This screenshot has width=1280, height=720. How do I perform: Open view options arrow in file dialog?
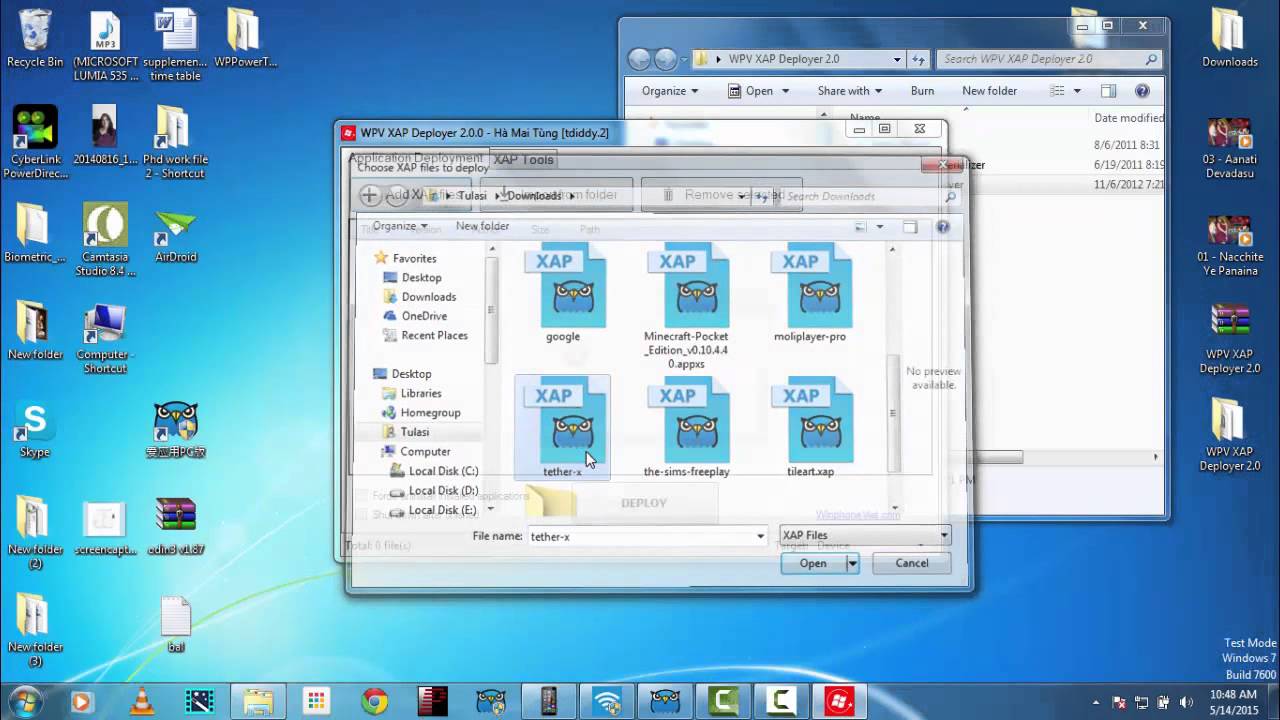pos(880,227)
